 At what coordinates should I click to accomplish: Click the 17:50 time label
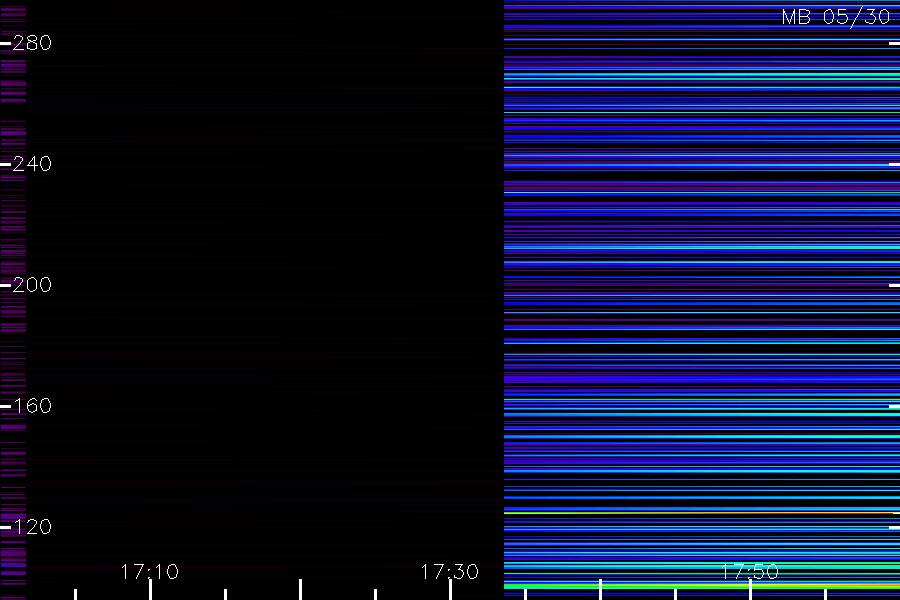[750, 572]
